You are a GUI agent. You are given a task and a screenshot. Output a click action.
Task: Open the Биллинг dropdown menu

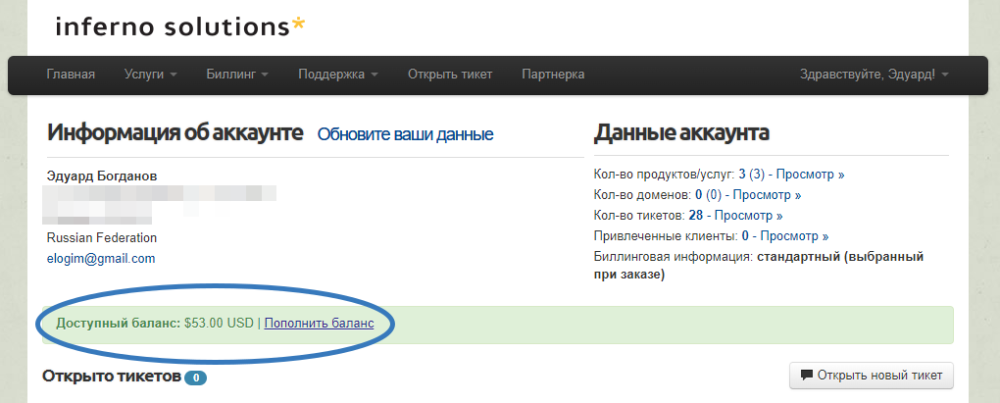point(237,75)
